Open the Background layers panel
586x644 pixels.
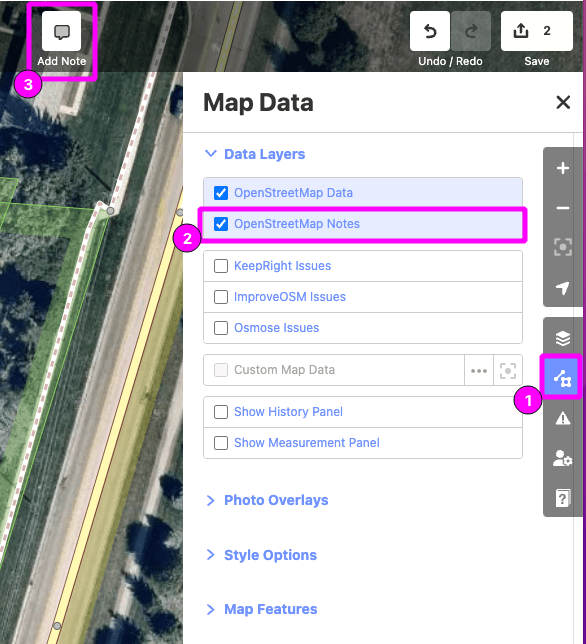click(563, 338)
